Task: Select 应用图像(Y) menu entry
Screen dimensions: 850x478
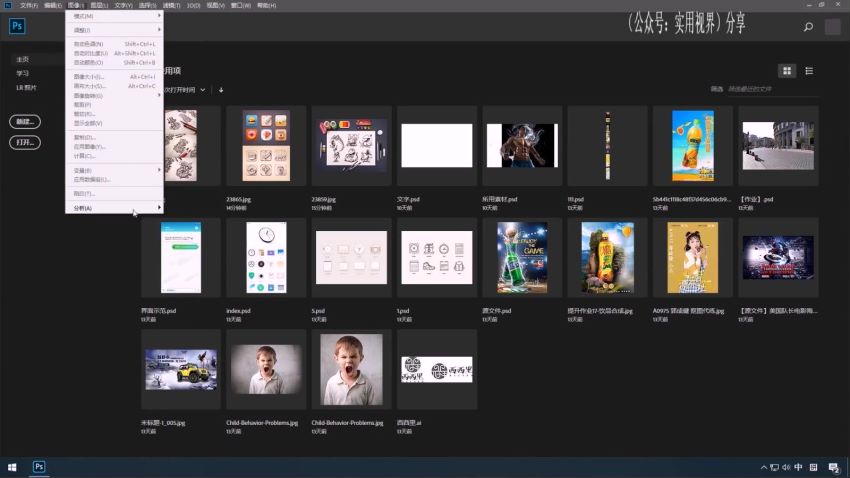Action: (x=114, y=146)
